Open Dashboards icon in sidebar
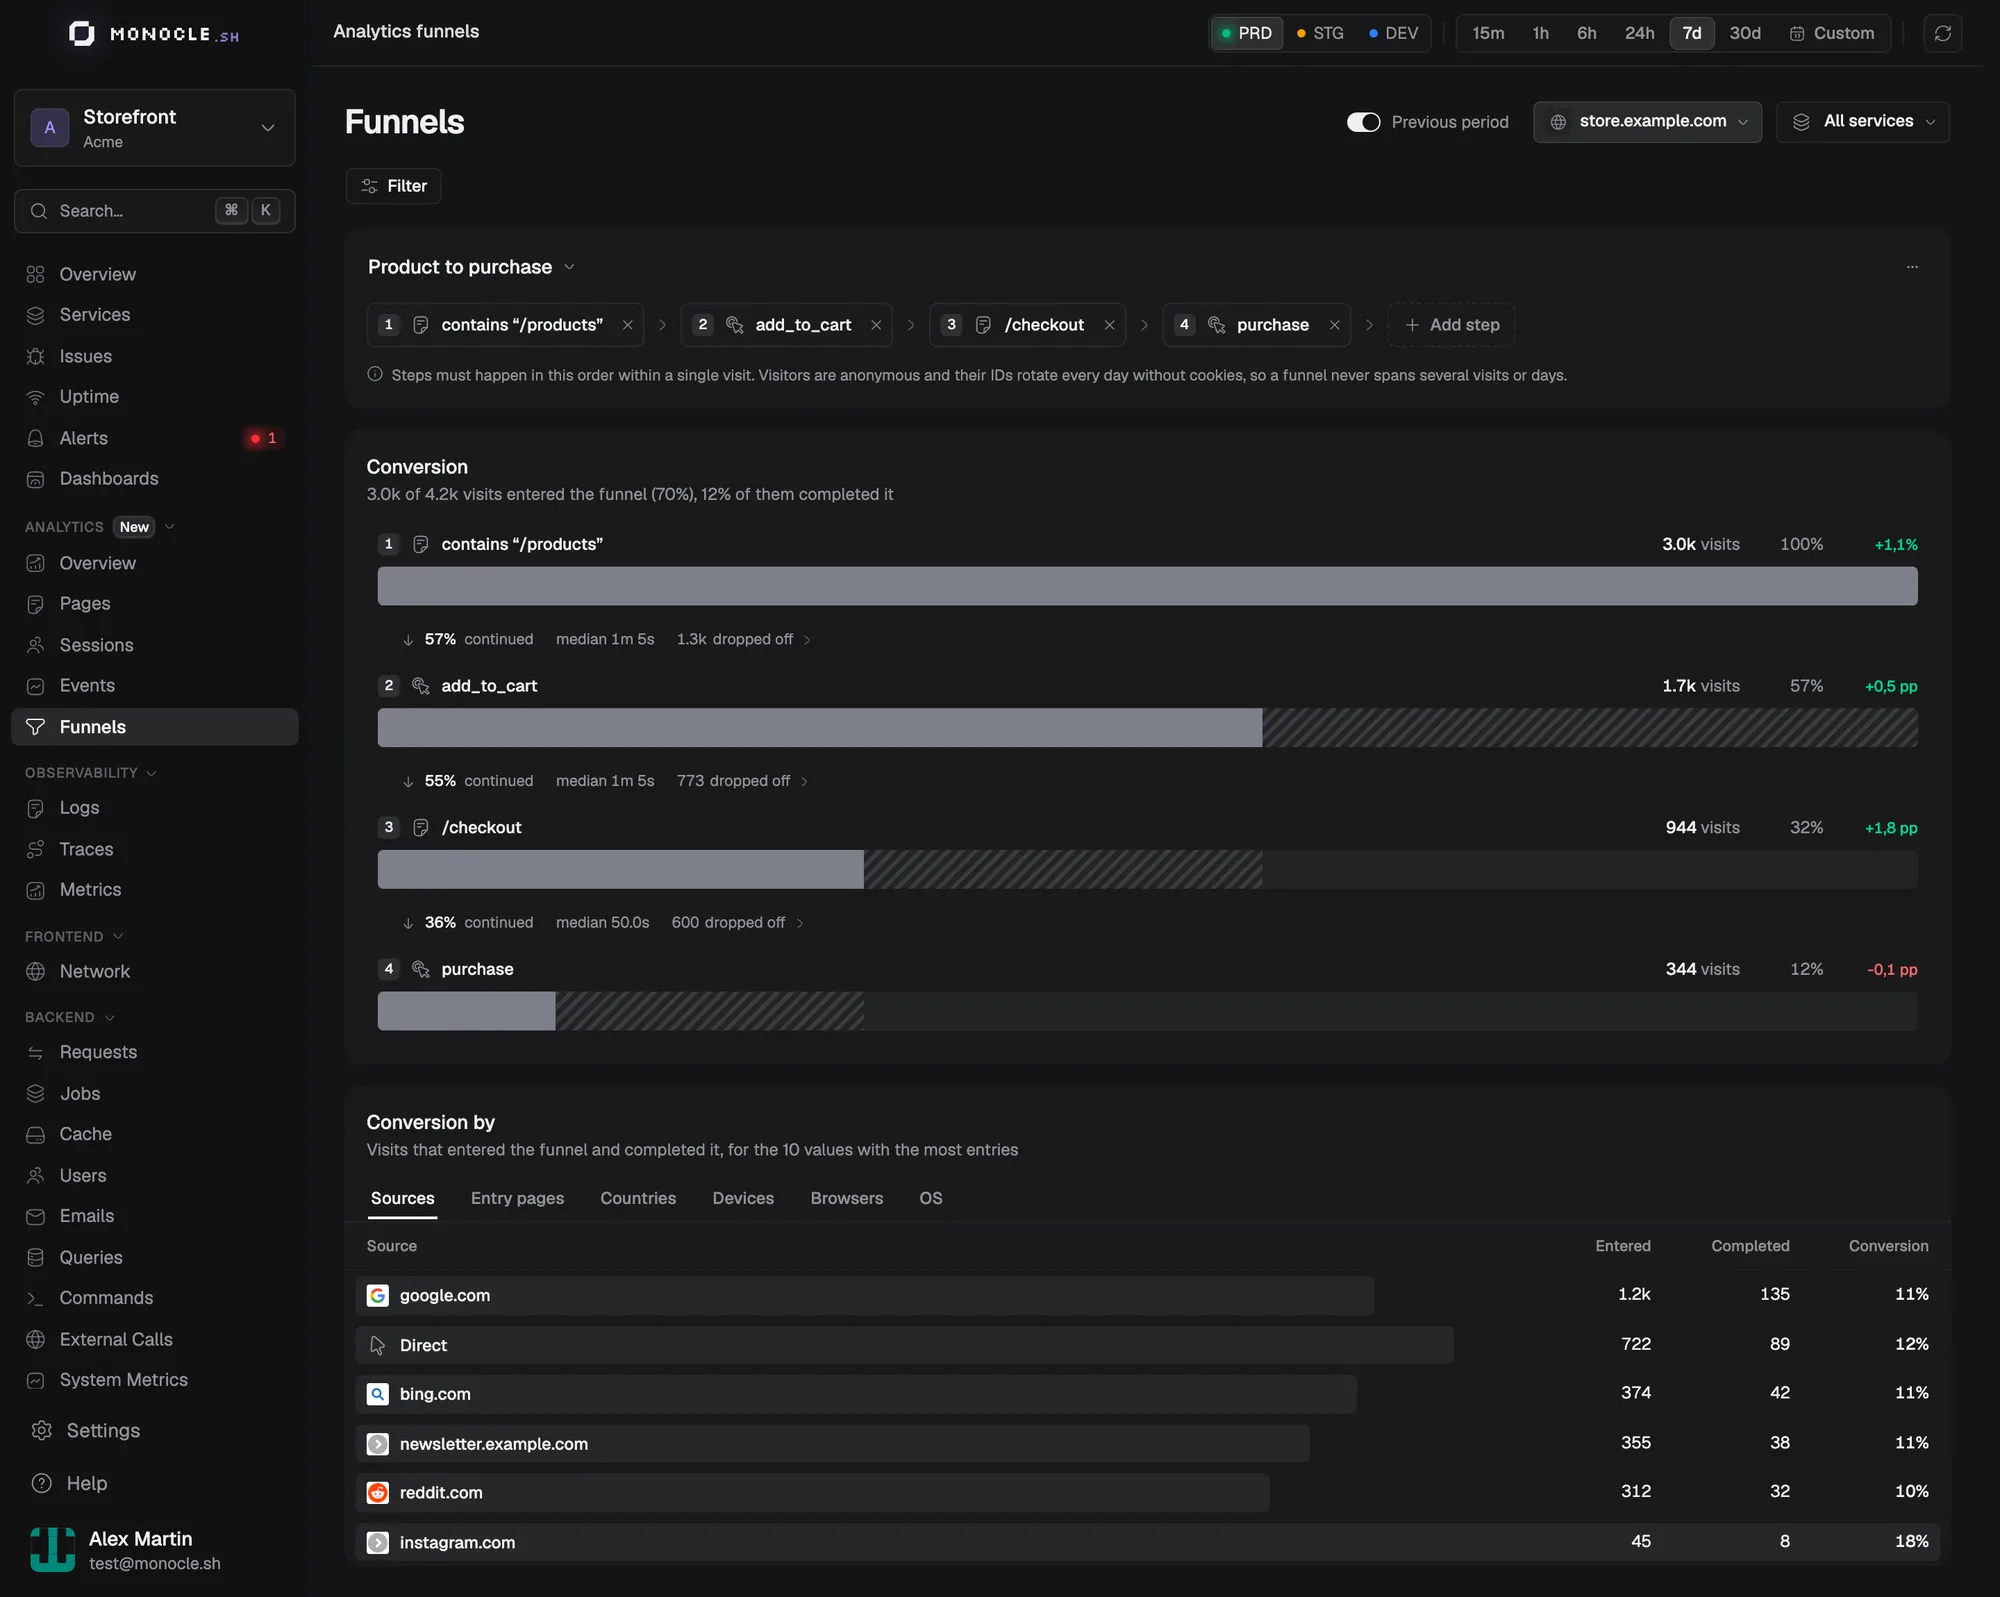This screenshot has height=1597, width=2000. click(x=36, y=479)
